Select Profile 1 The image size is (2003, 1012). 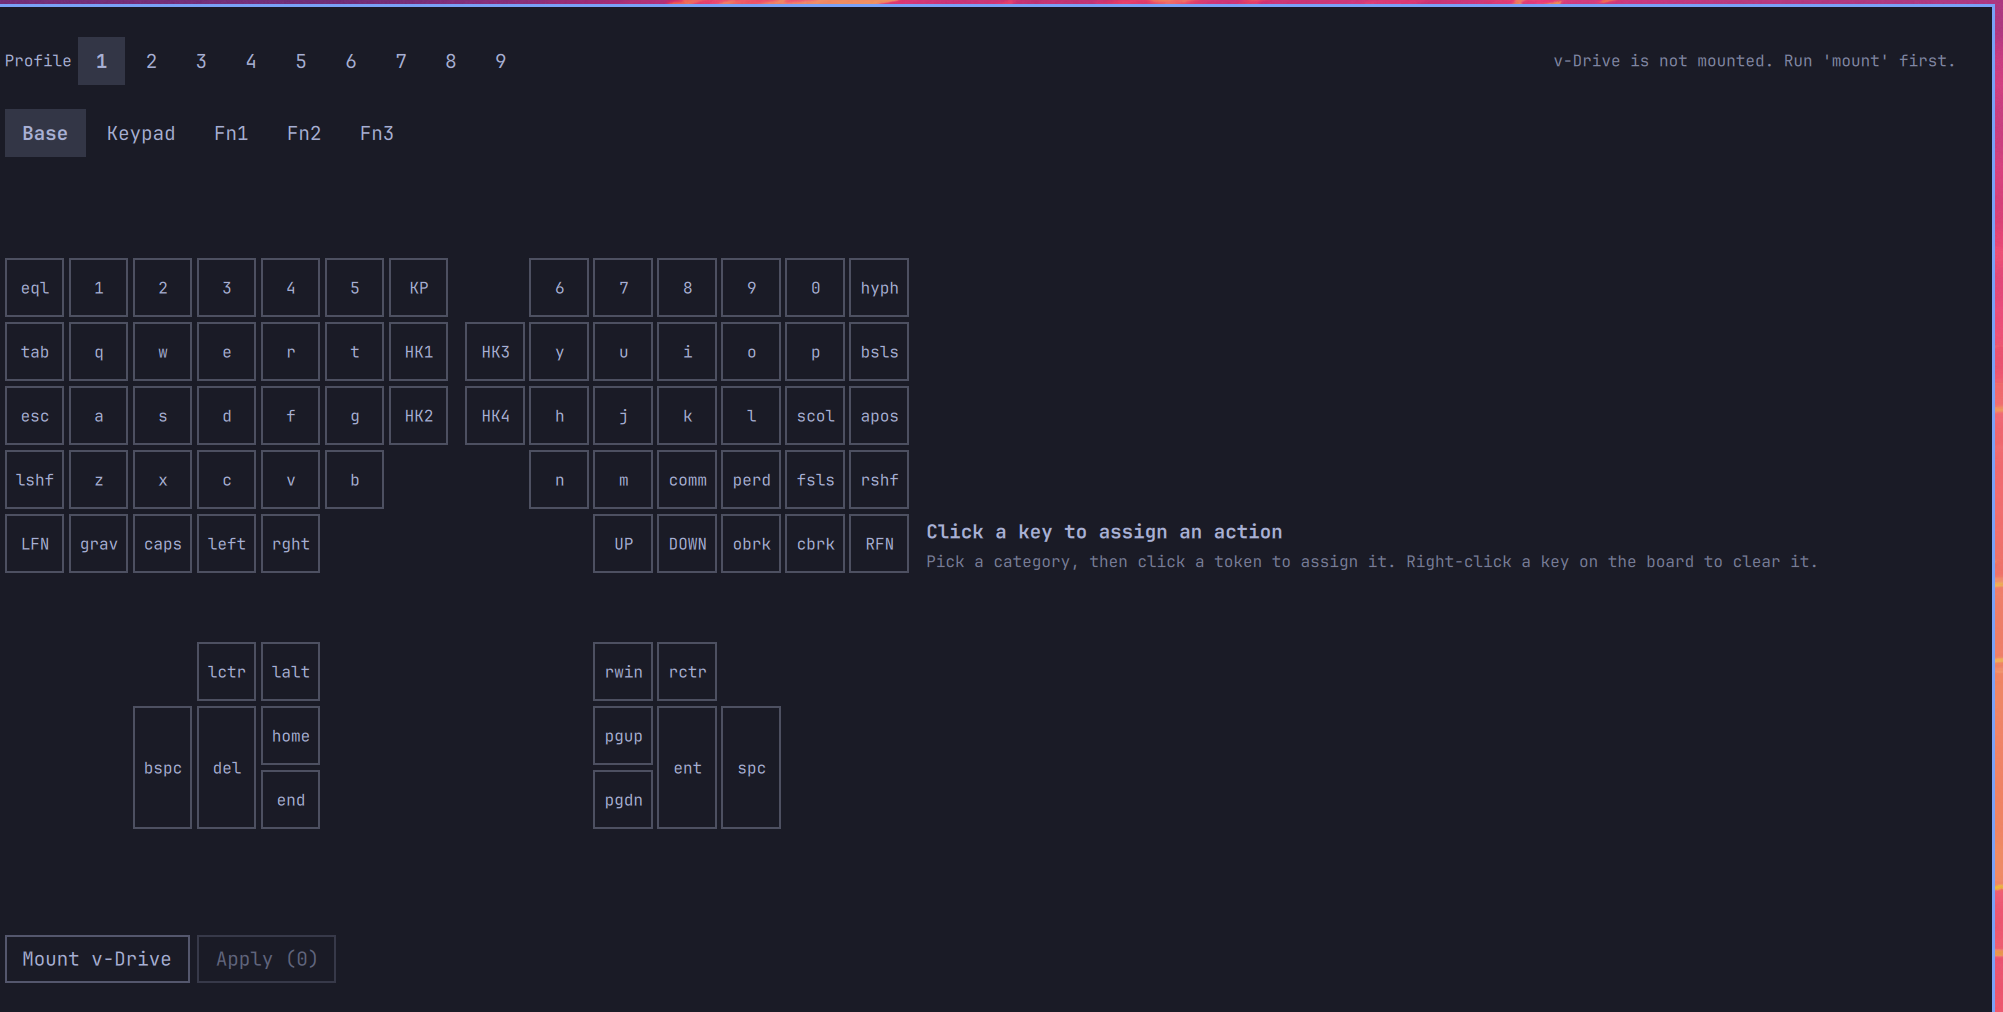pyautogui.click(x=101, y=61)
